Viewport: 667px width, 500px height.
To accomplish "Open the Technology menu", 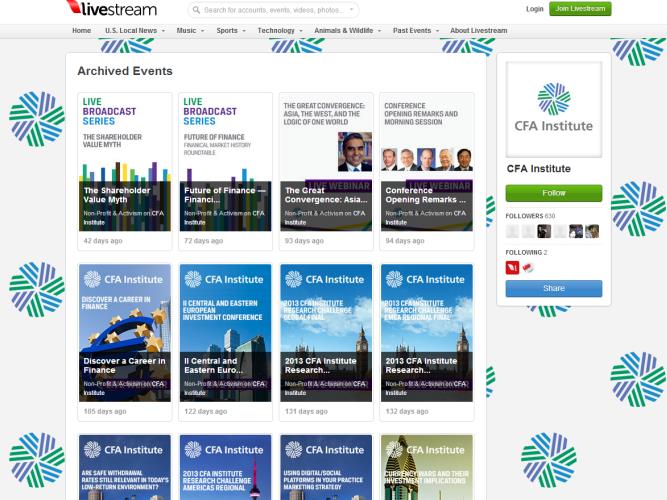I will point(276,31).
